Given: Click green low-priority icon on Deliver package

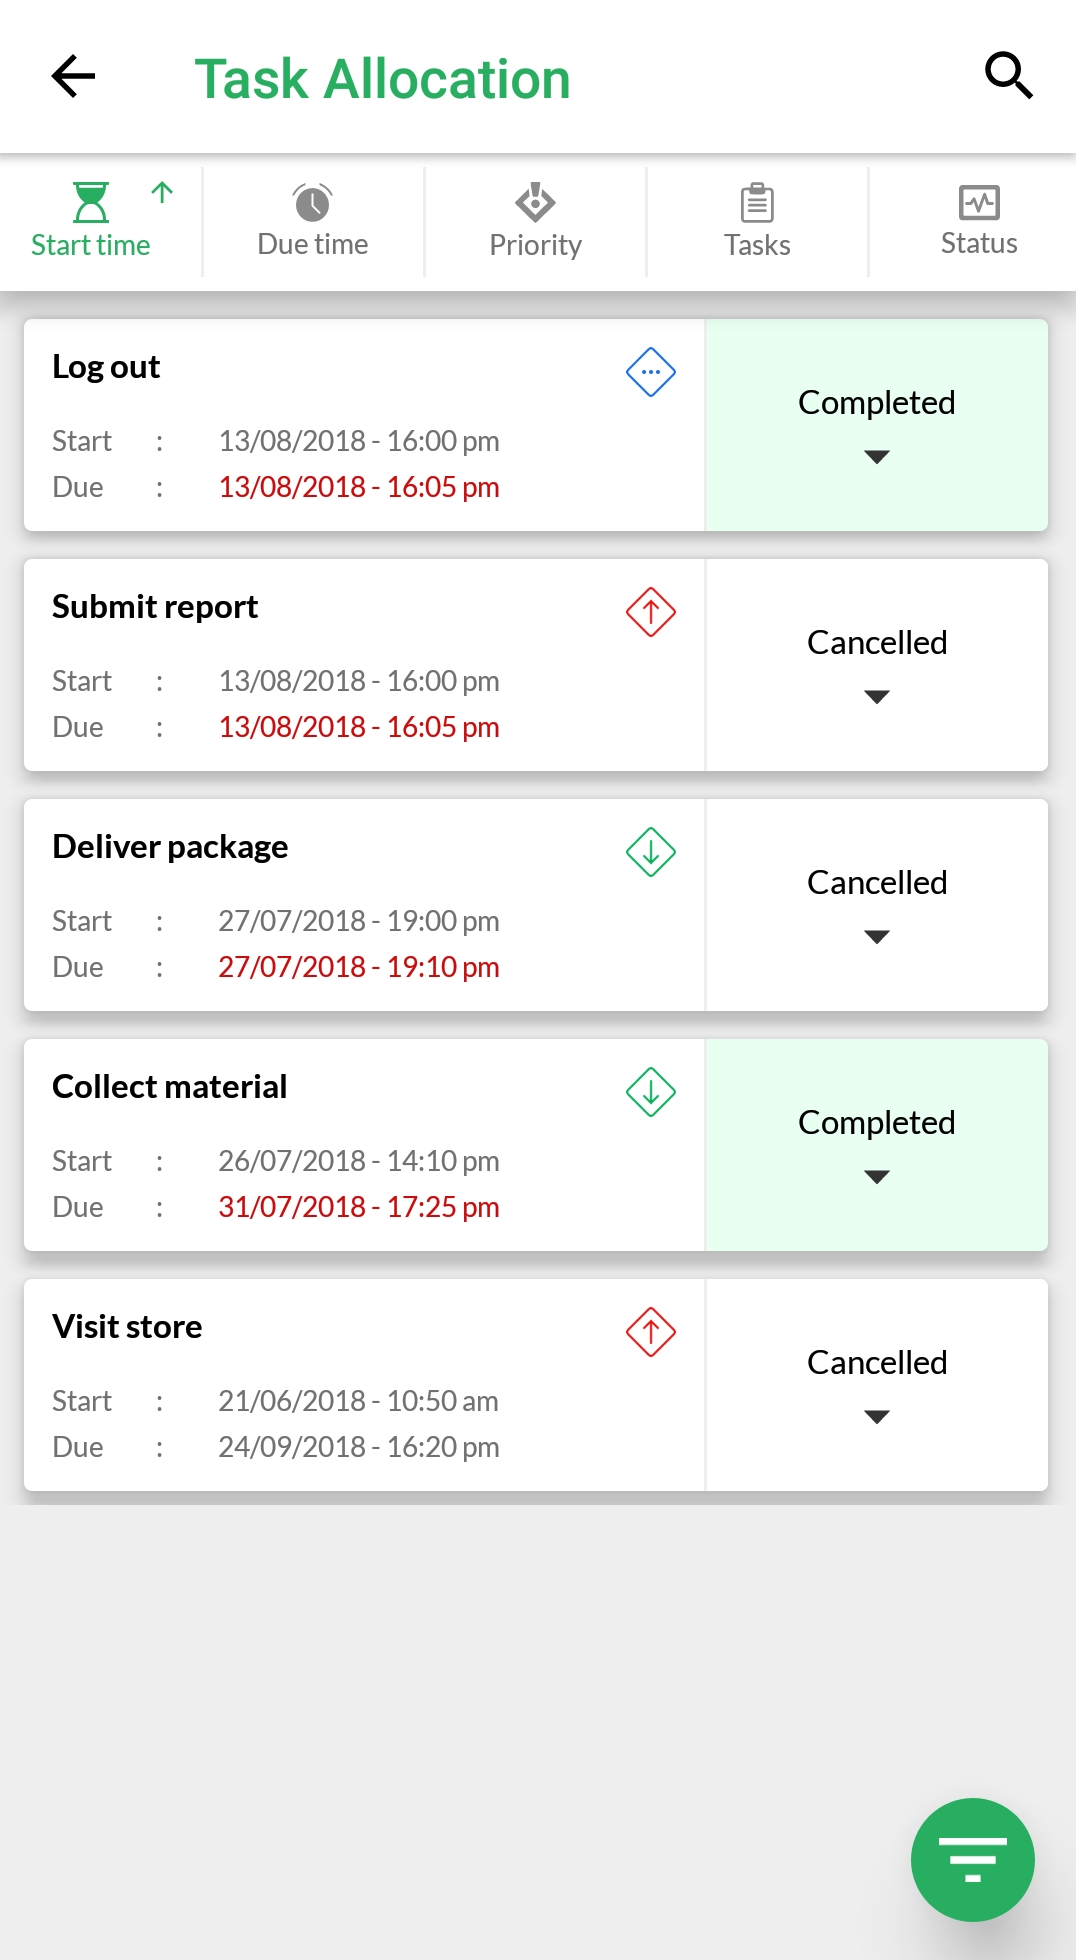Looking at the screenshot, I should [x=651, y=852].
